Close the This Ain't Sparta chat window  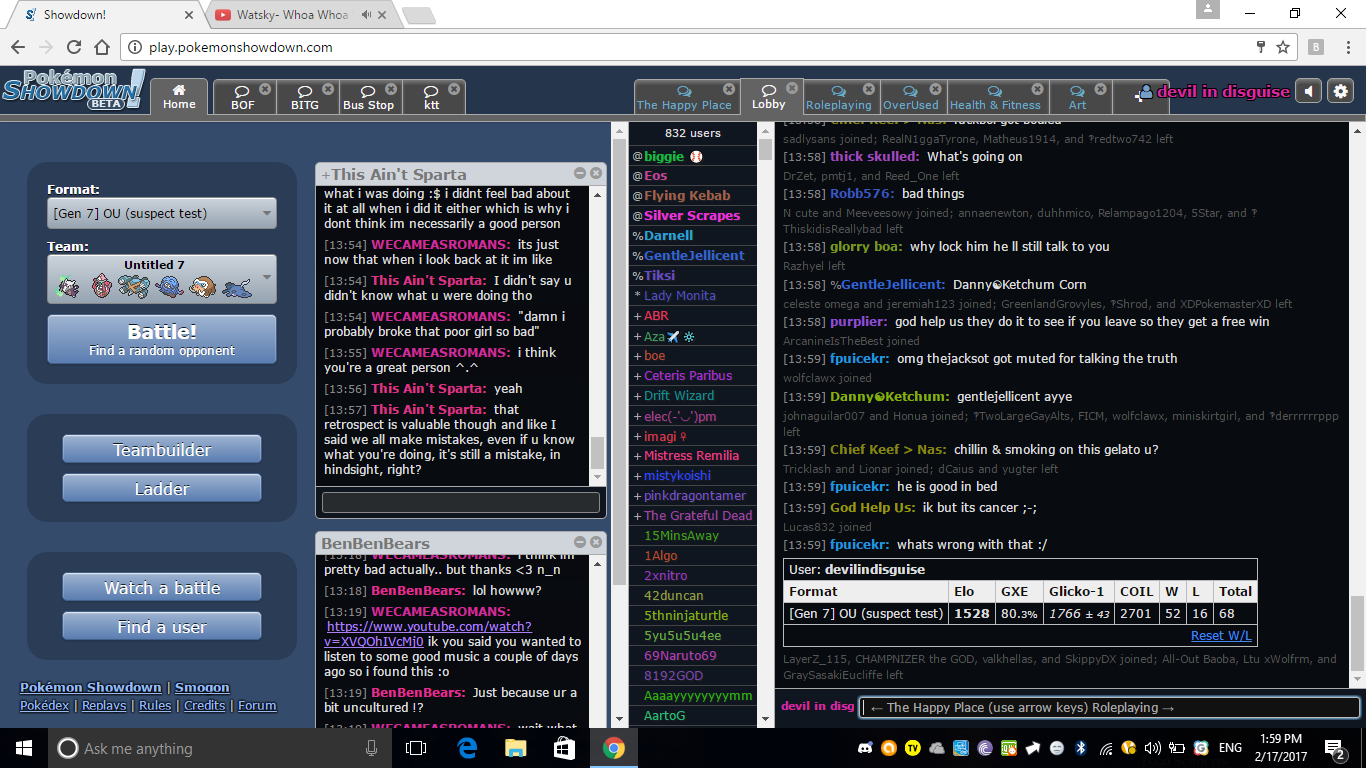[x=596, y=173]
